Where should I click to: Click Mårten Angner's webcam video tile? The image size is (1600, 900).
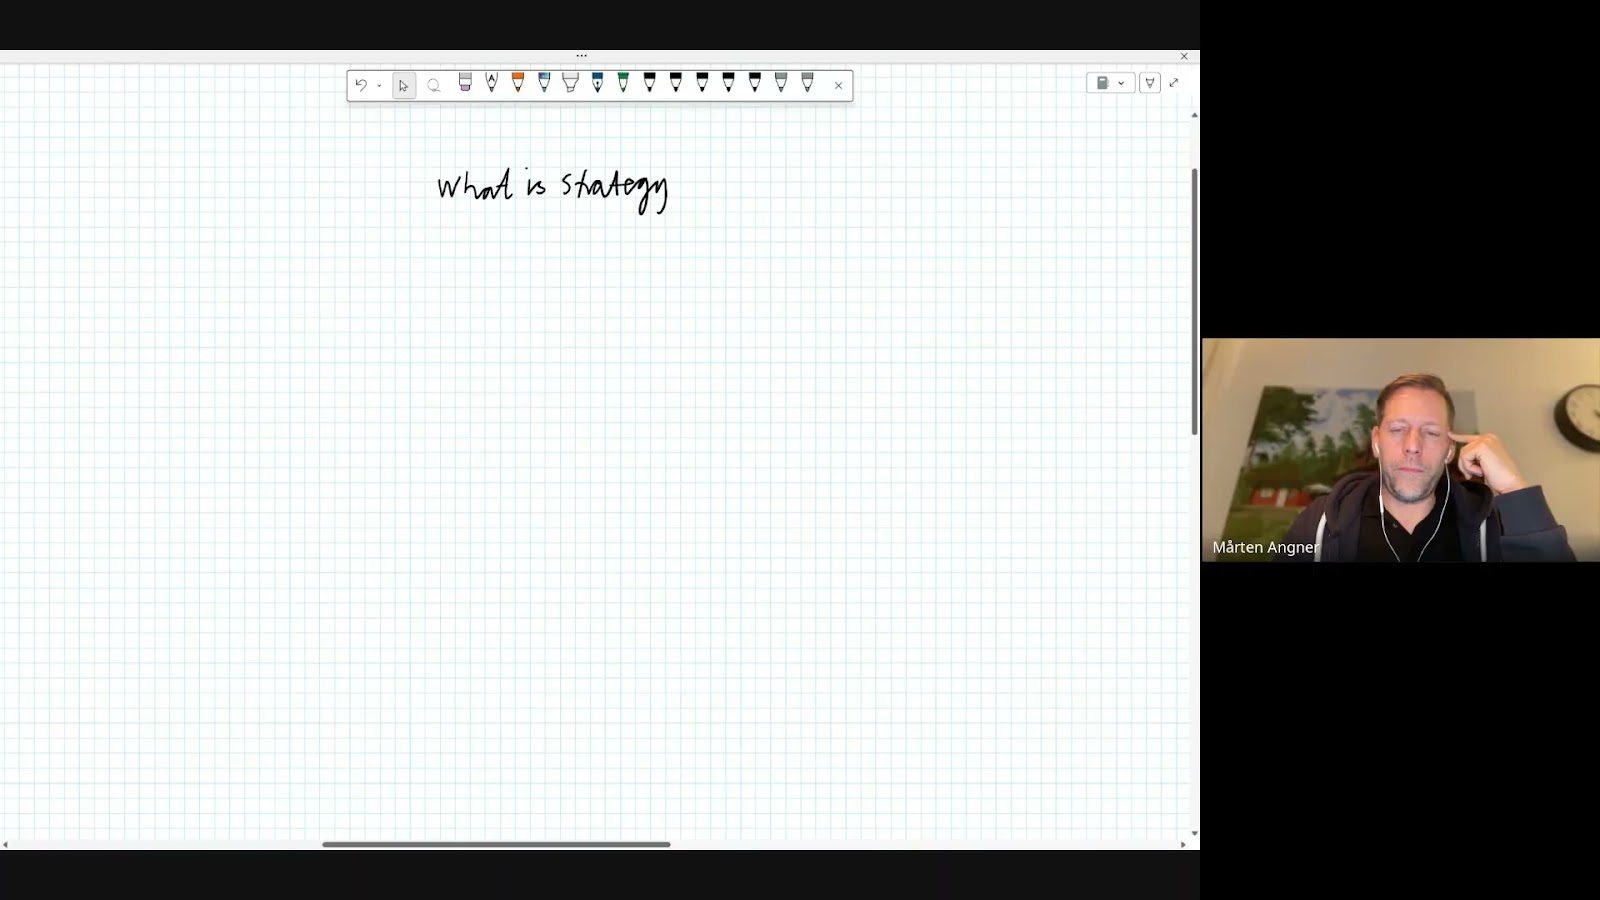pyautogui.click(x=1400, y=450)
